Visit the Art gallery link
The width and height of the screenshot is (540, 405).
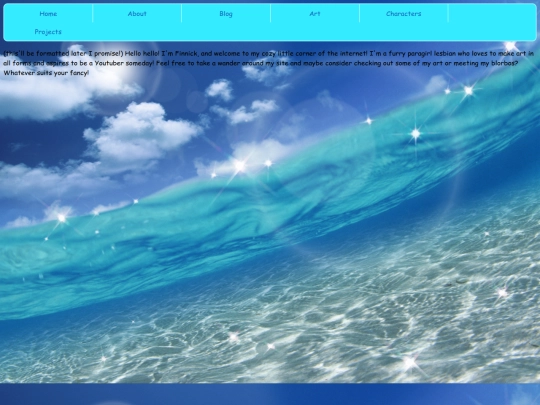(315, 14)
